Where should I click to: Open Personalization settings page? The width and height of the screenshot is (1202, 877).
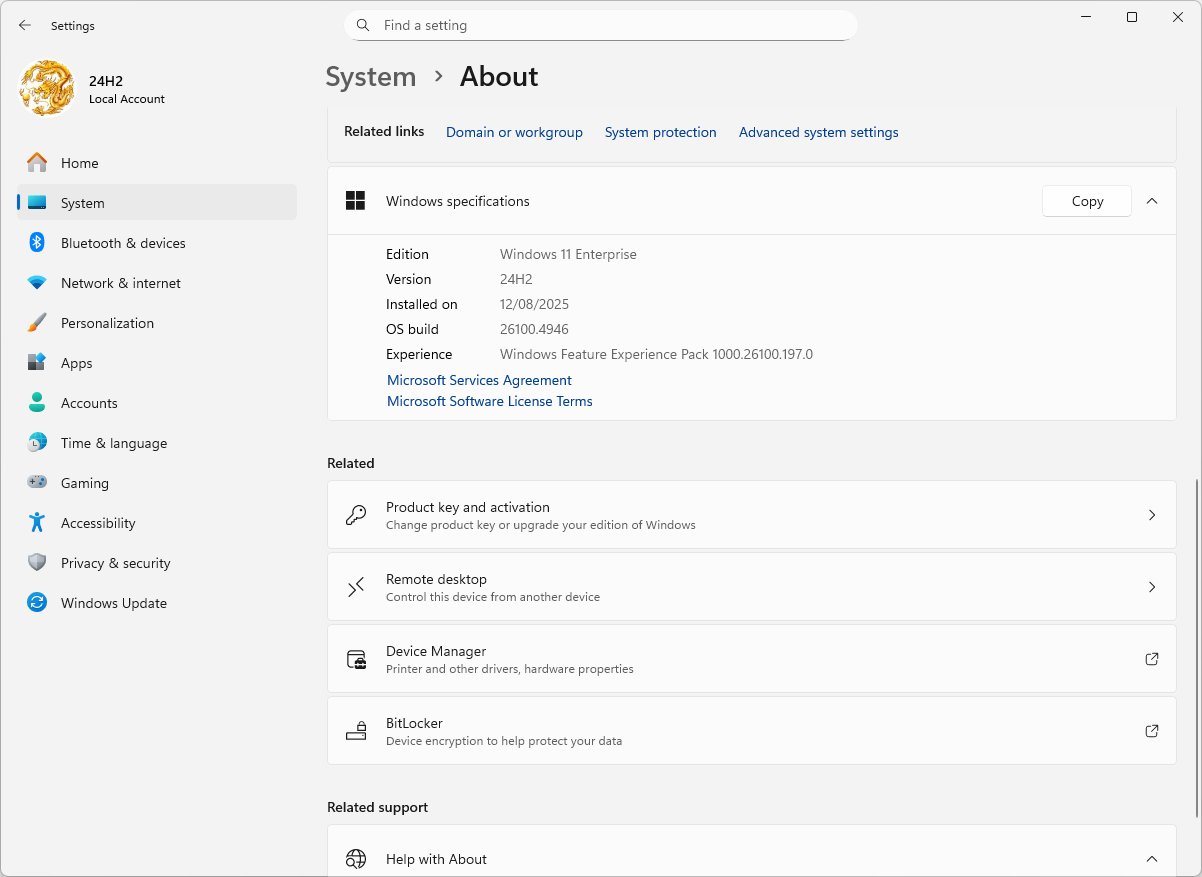point(157,323)
